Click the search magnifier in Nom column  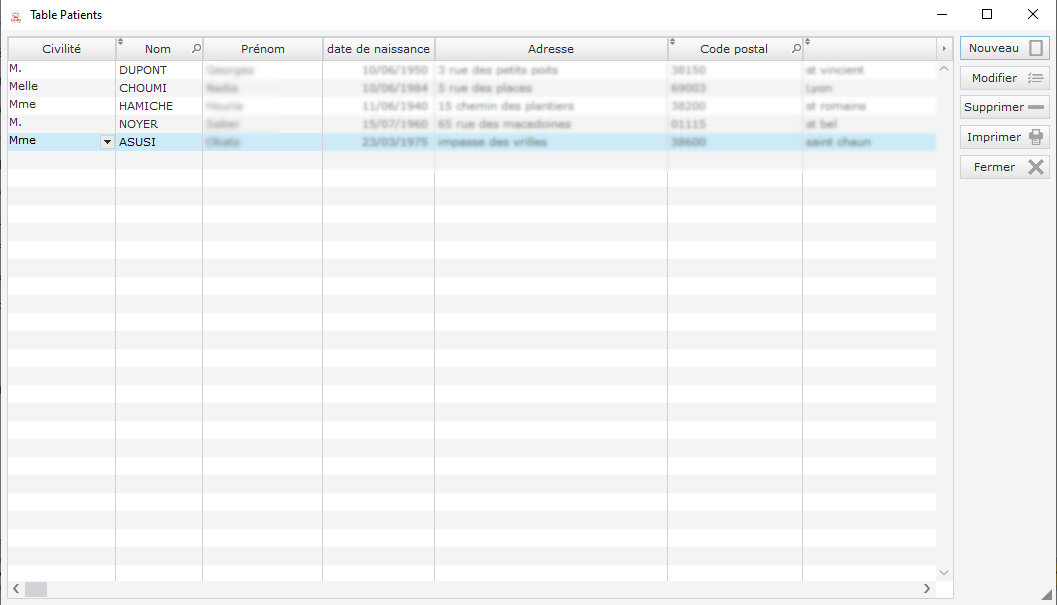click(196, 49)
